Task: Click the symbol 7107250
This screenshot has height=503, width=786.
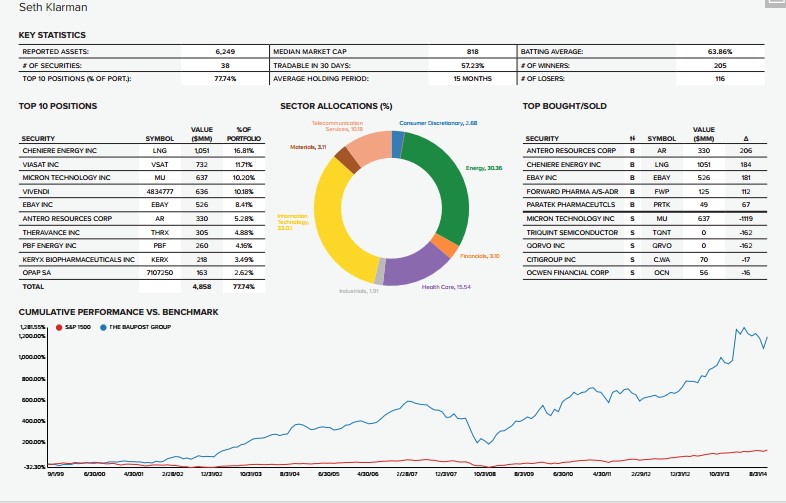Action: pos(159,273)
